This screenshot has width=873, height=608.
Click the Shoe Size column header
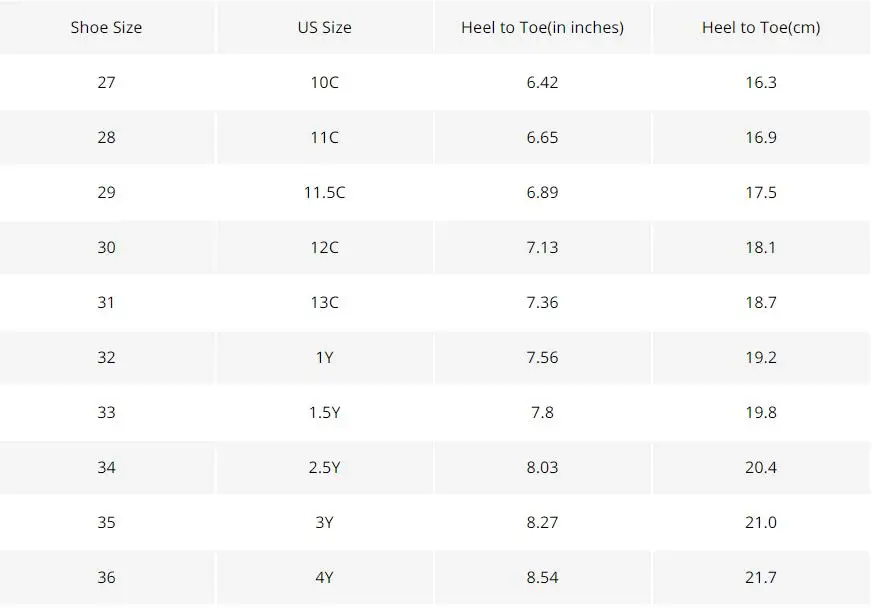pyautogui.click(x=106, y=27)
